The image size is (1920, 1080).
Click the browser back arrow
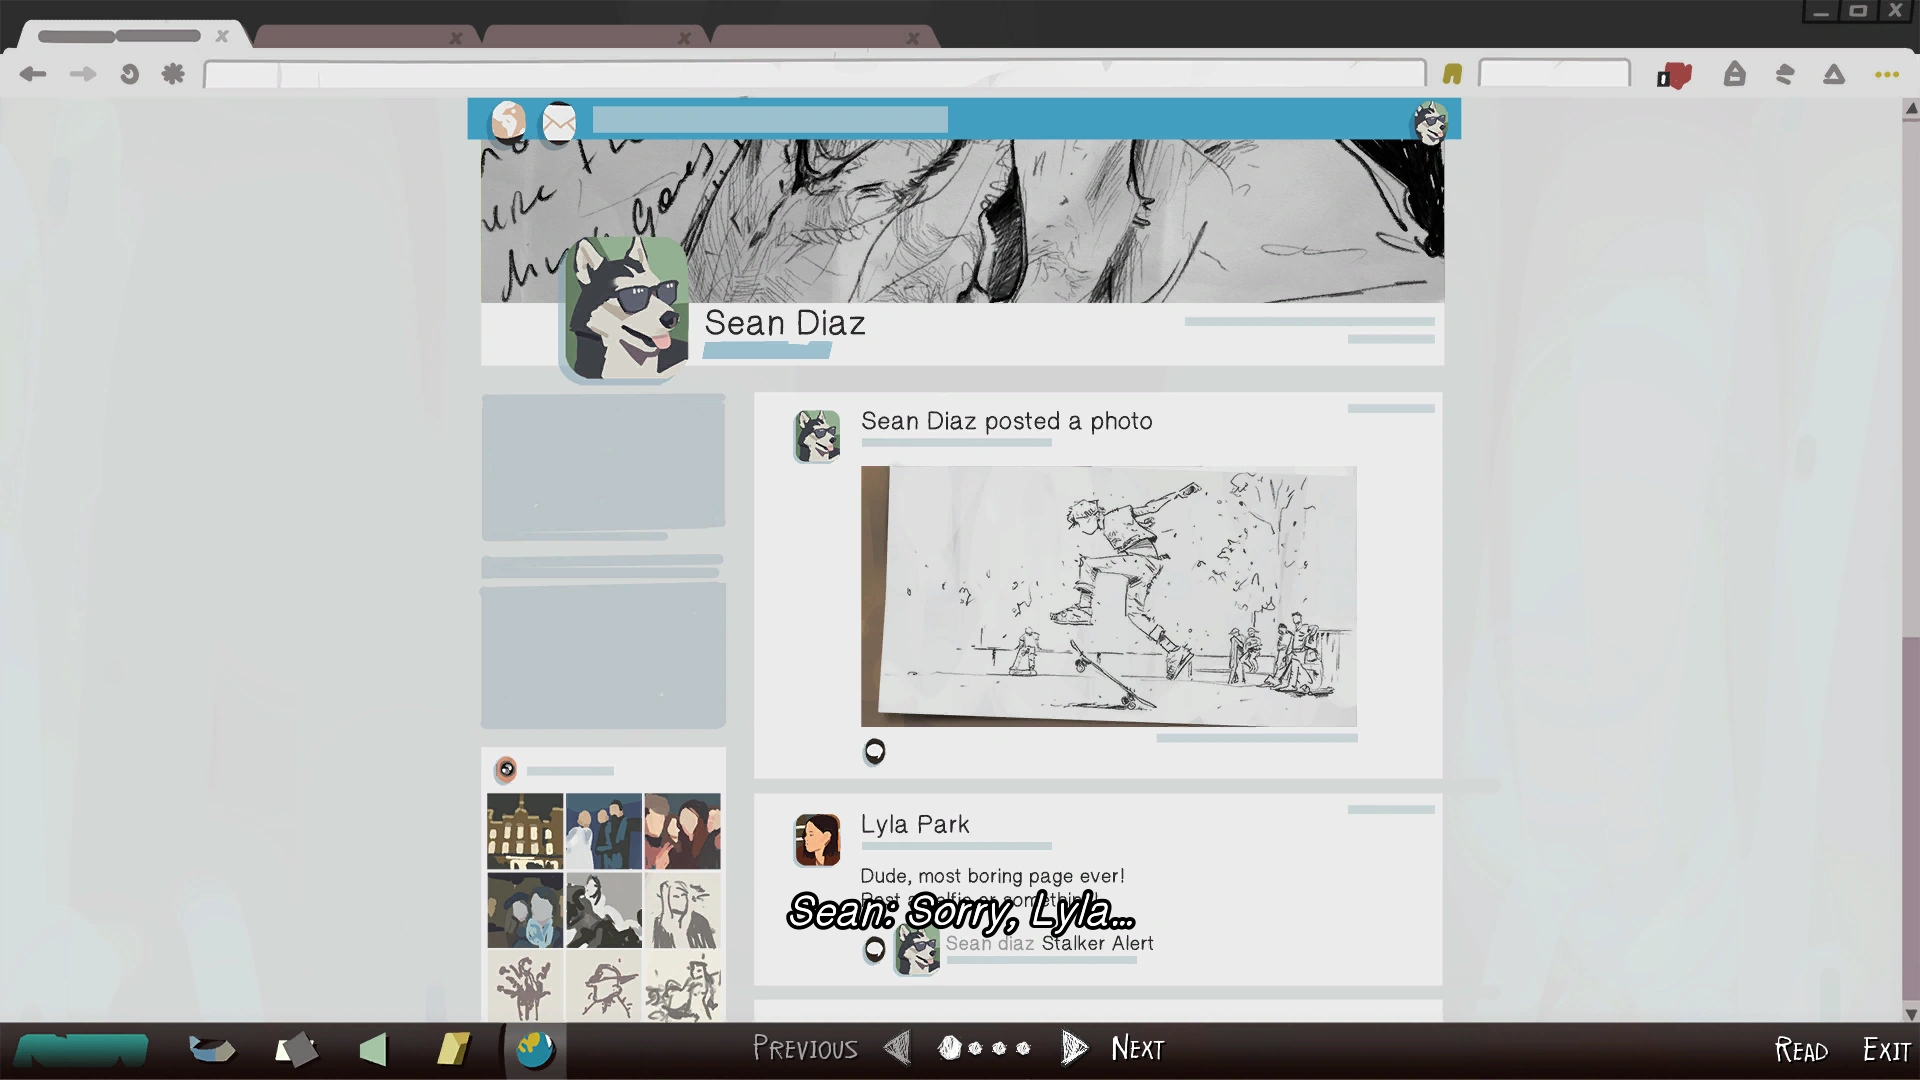[x=33, y=74]
